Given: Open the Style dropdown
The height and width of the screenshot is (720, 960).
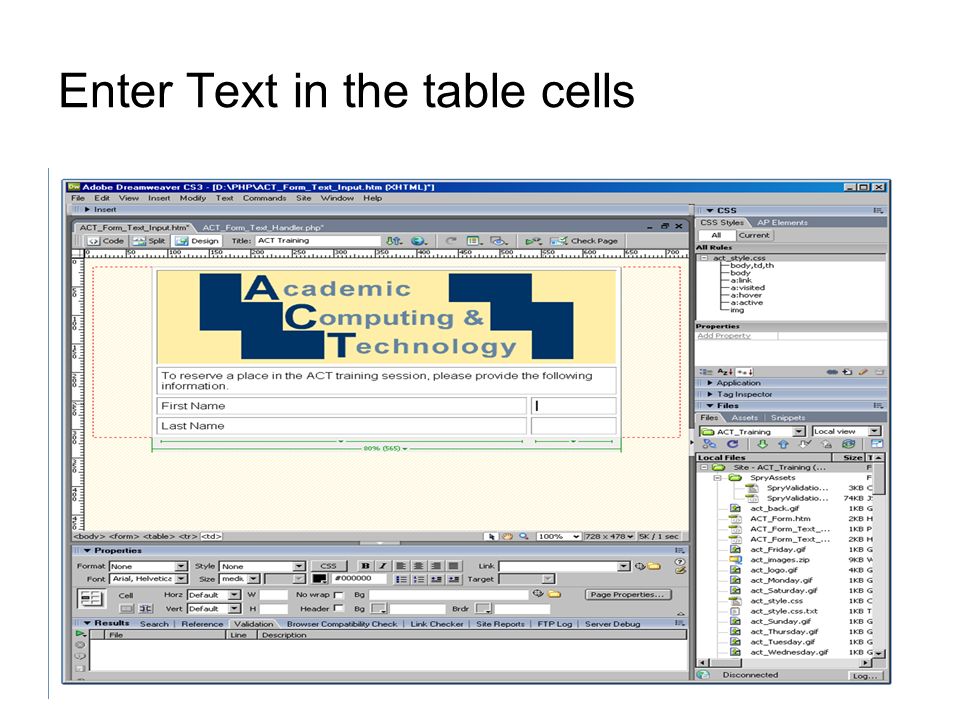Looking at the screenshot, I should tap(299, 566).
